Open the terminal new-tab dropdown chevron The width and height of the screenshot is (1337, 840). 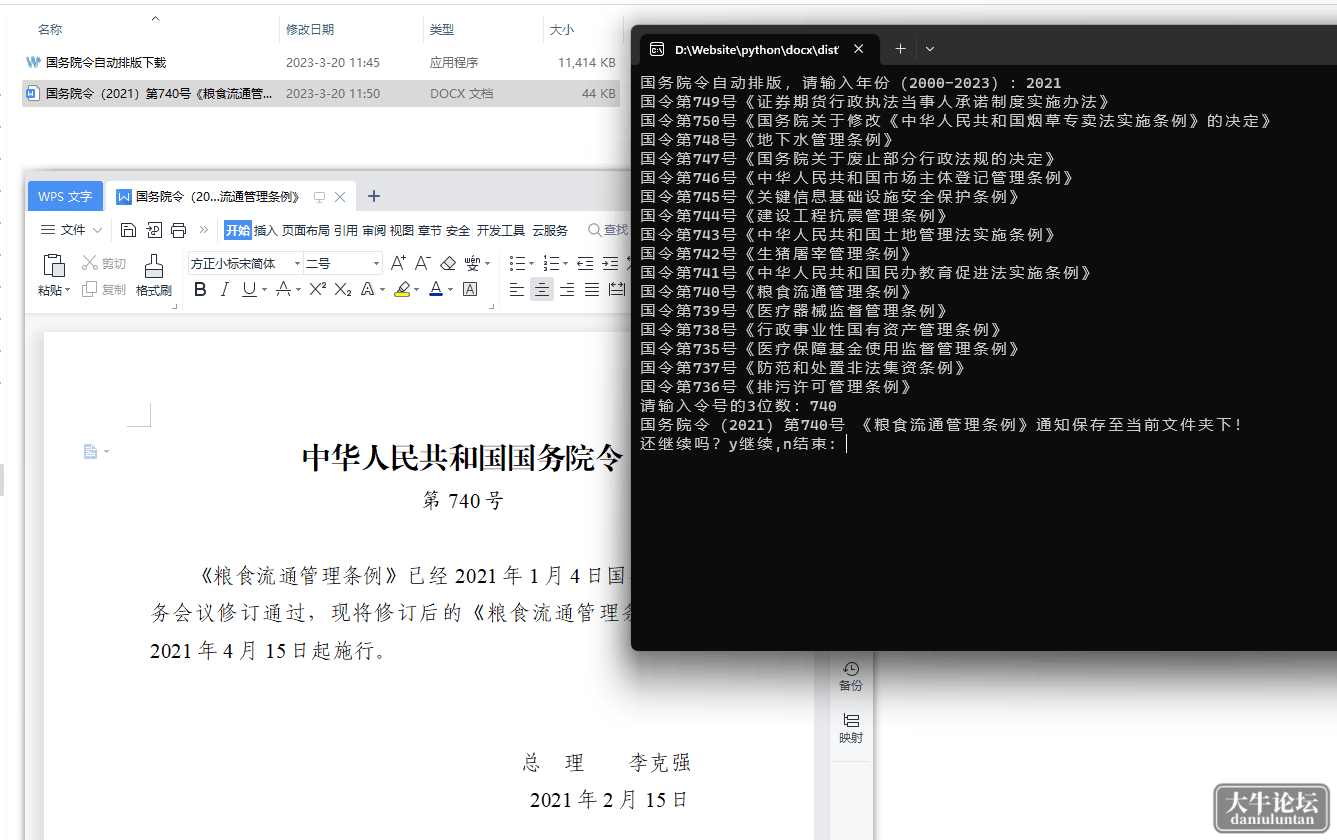(930, 48)
